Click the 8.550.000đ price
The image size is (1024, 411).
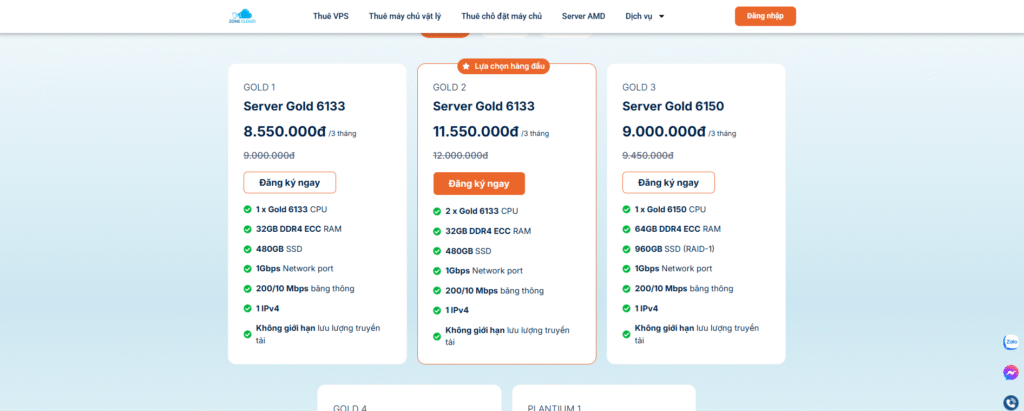[285, 131]
